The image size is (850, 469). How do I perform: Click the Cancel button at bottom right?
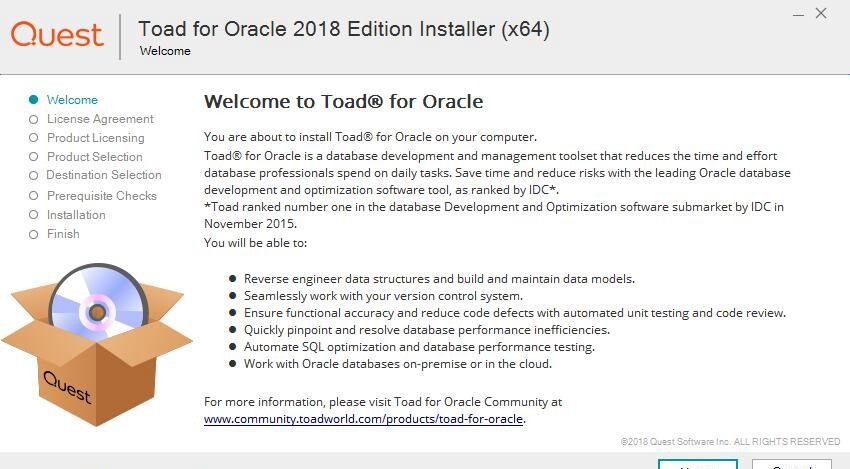[791, 465]
